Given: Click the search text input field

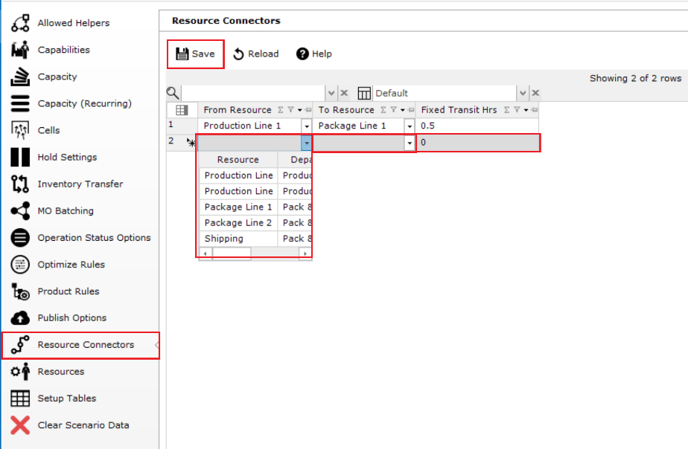Looking at the screenshot, I should 254,93.
